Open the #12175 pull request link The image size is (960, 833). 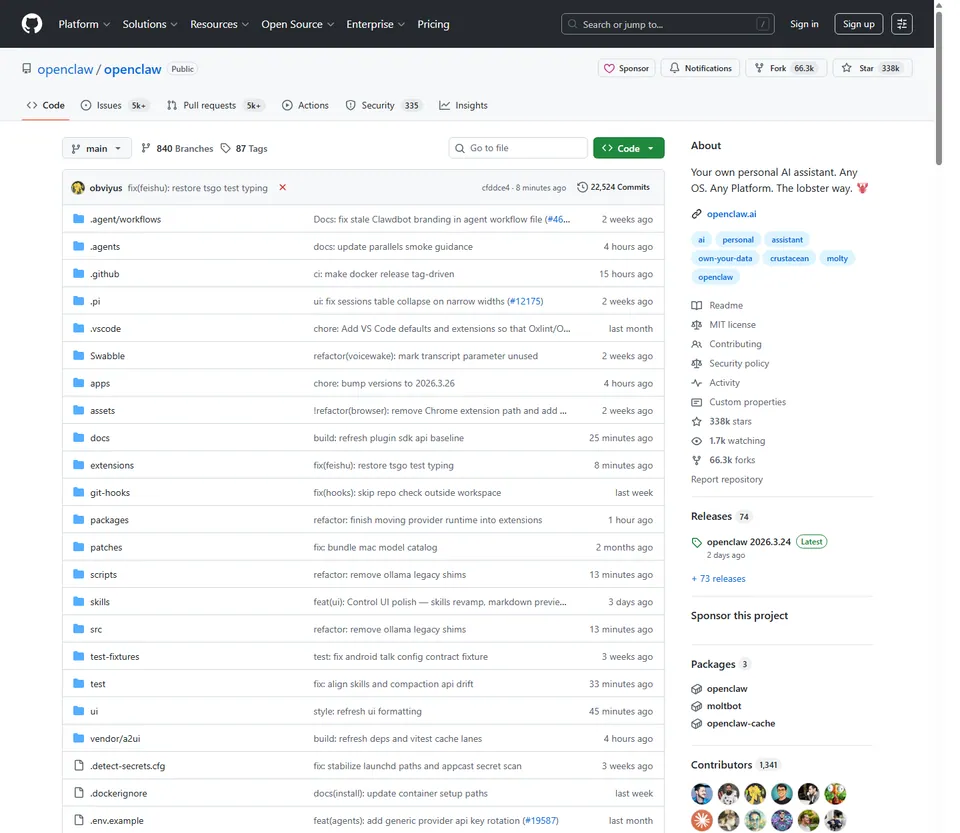(525, 301)
